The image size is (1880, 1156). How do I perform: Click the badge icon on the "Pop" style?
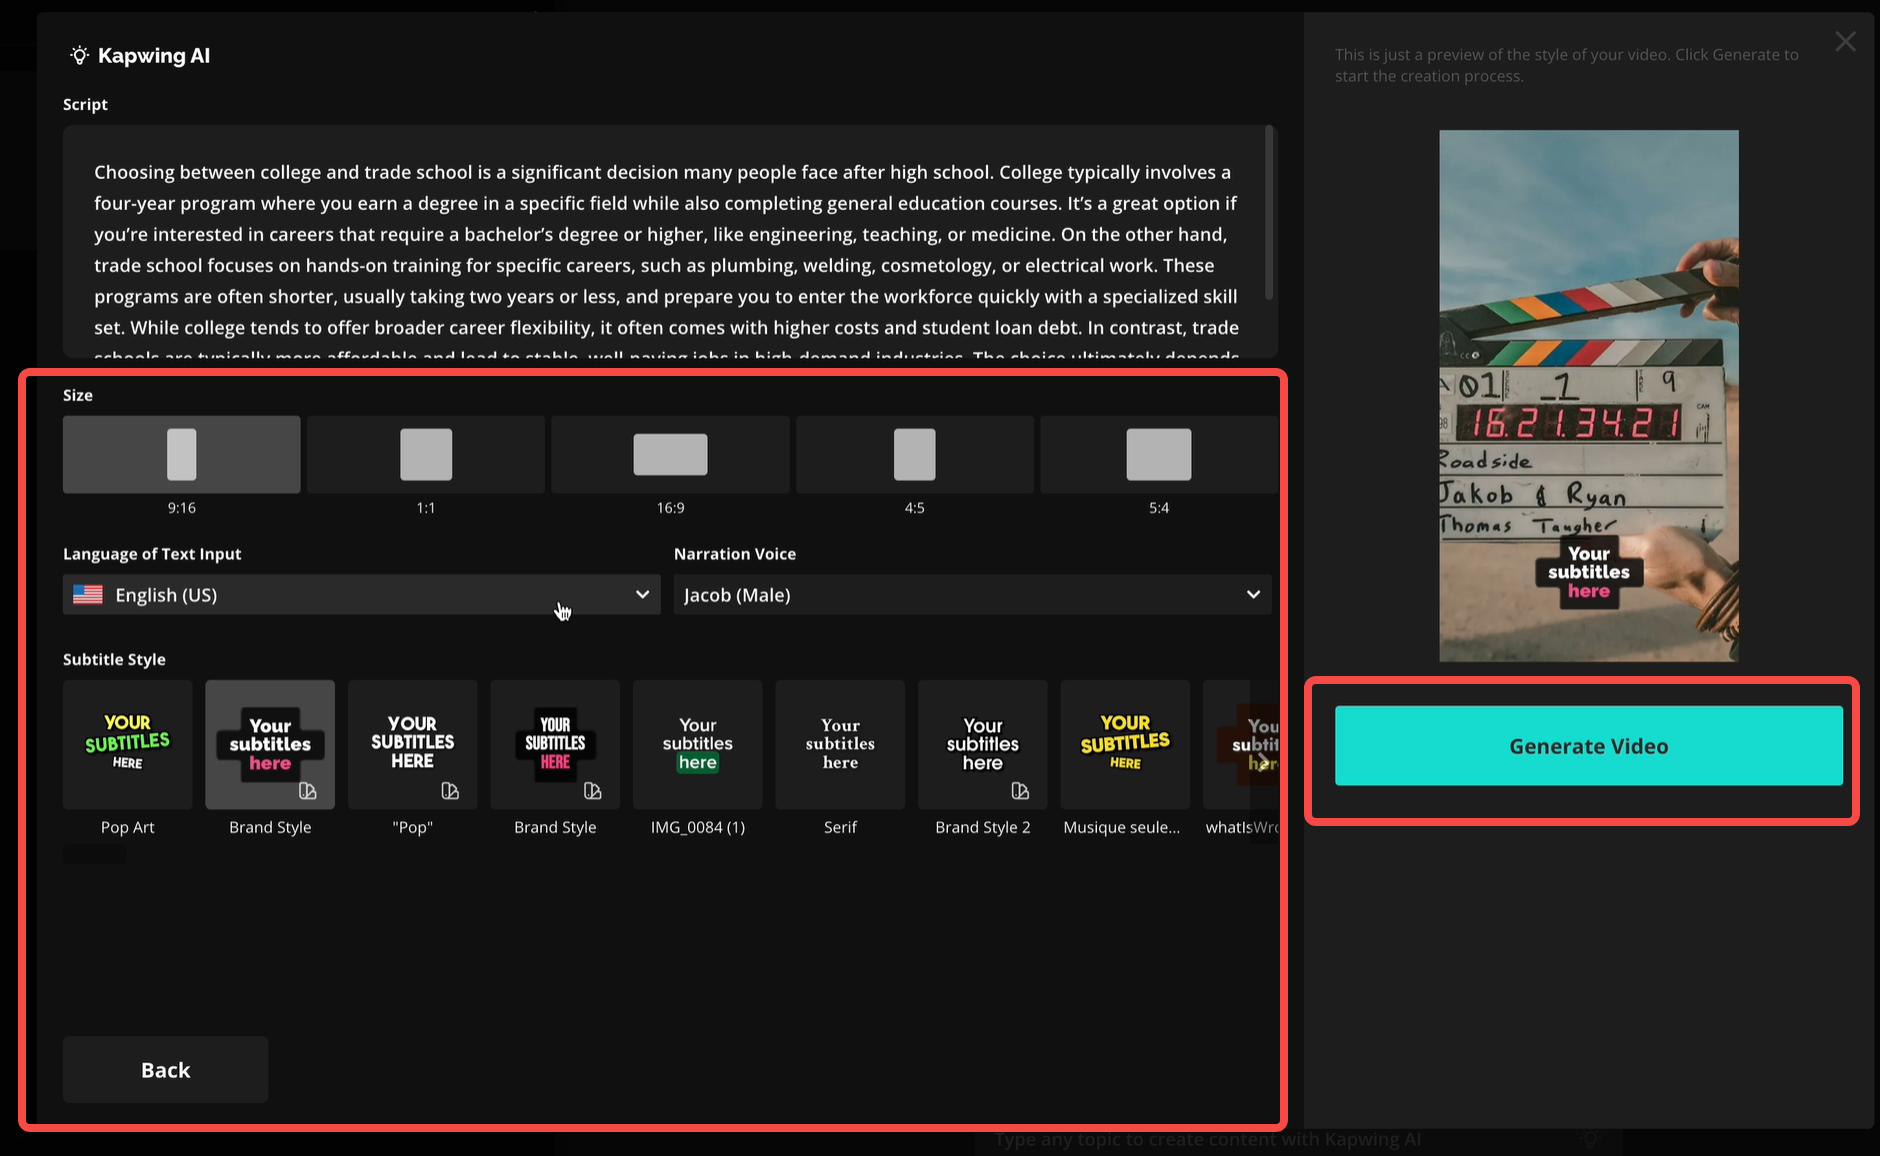pos(450,790)
